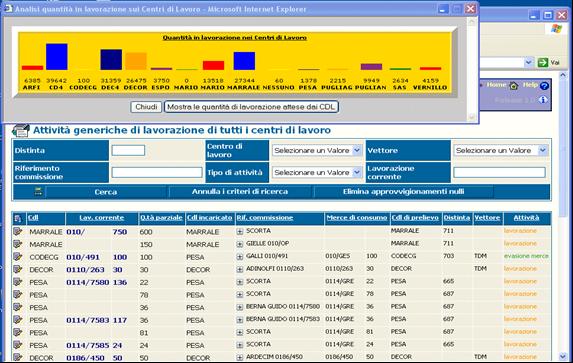This screenshot has width=573, height=363.
Task: Click the Windows logo in browser corner
Action: 556,29
